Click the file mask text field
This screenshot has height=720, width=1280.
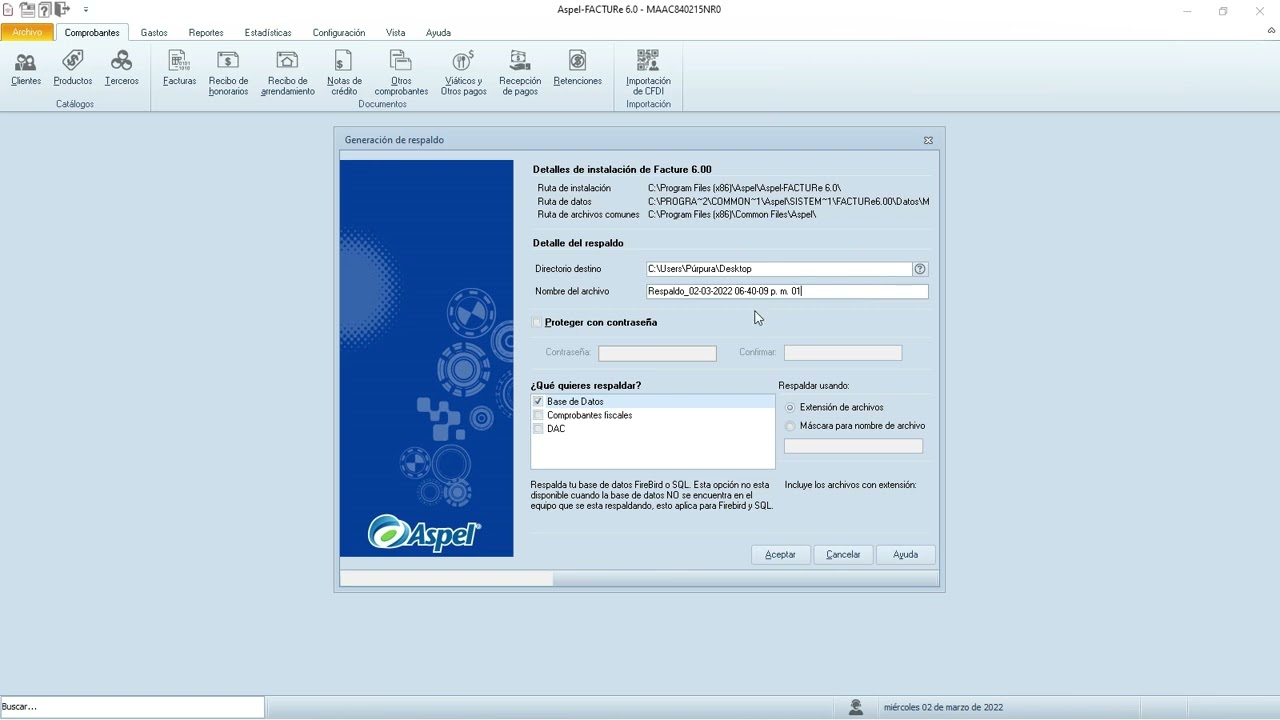coord(853,446)
